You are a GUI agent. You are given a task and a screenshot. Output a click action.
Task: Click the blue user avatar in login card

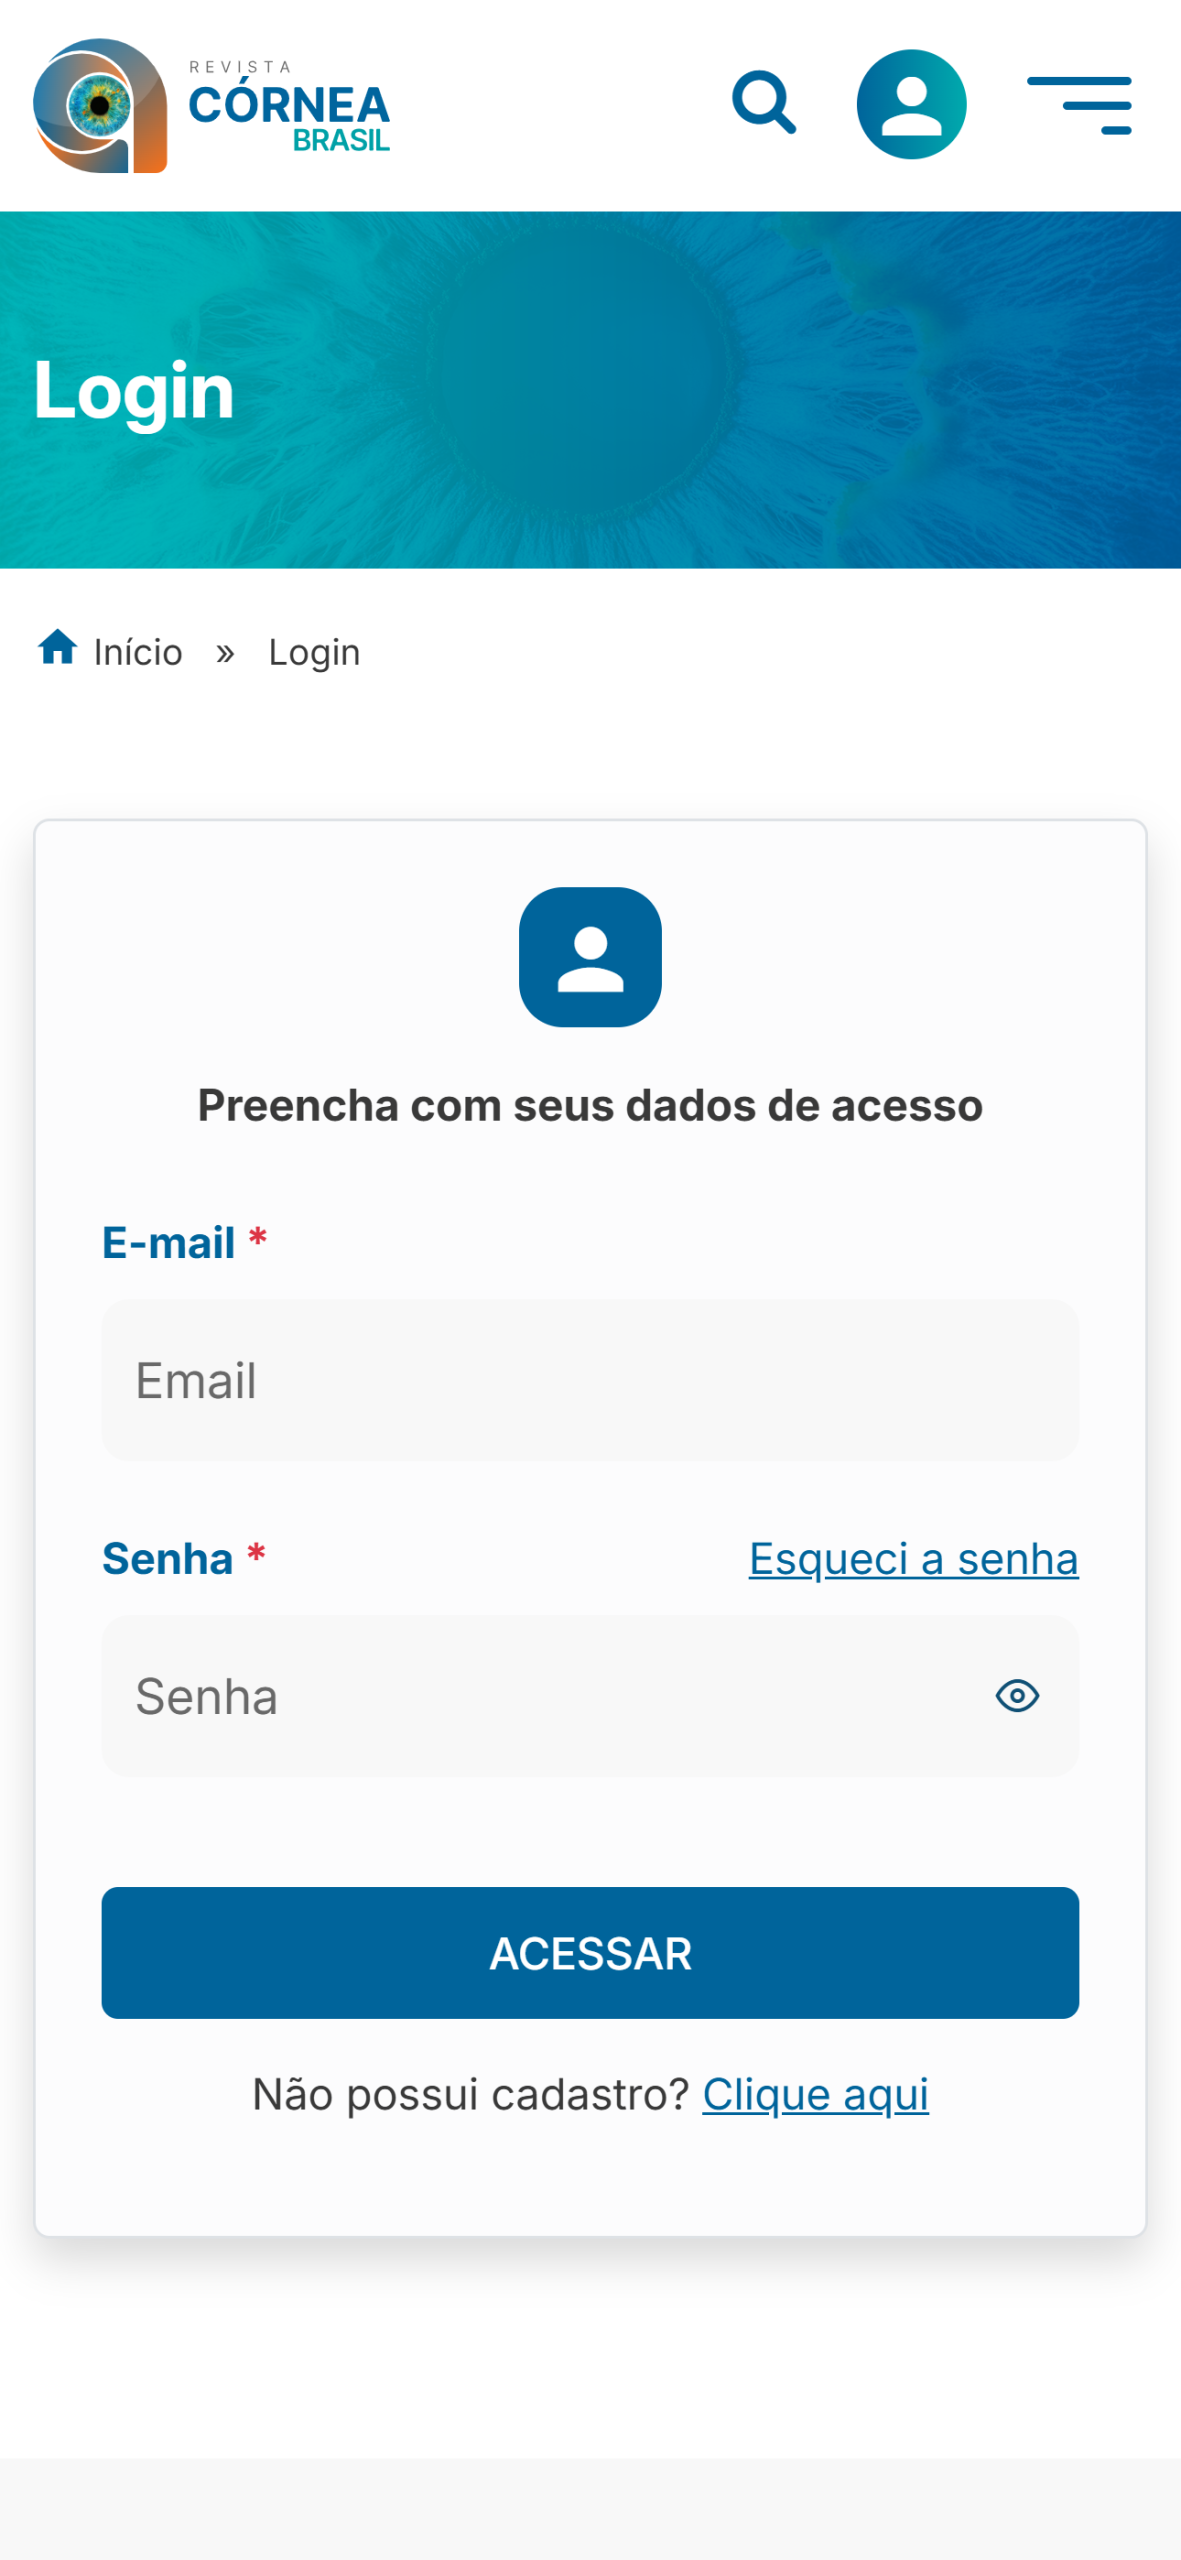[590, 957]
